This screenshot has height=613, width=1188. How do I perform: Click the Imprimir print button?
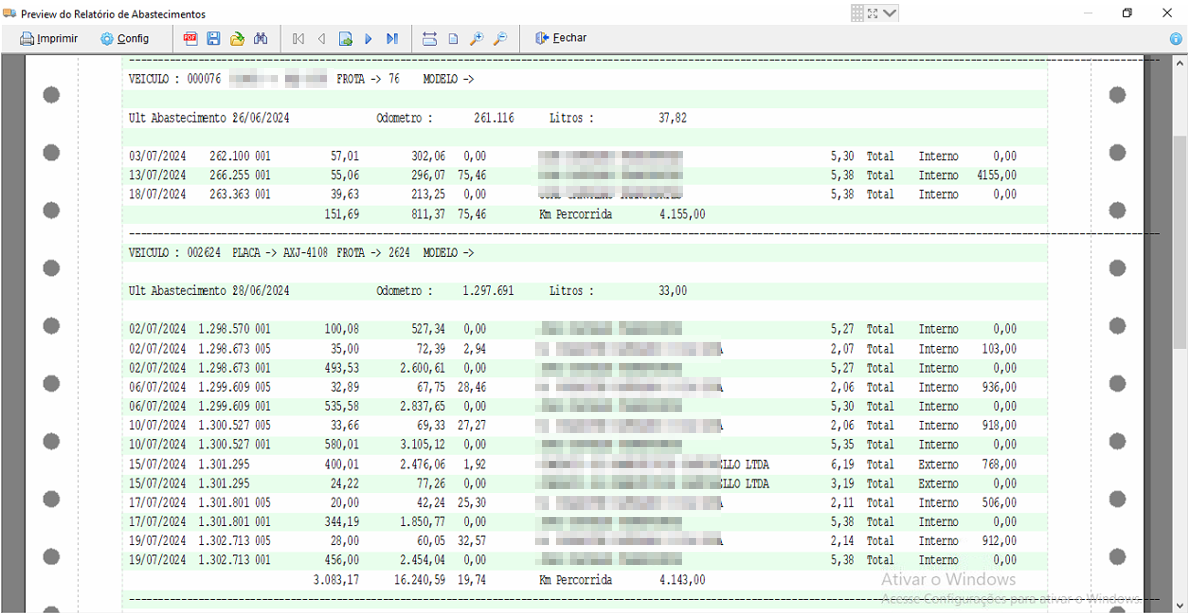[49, 39]
